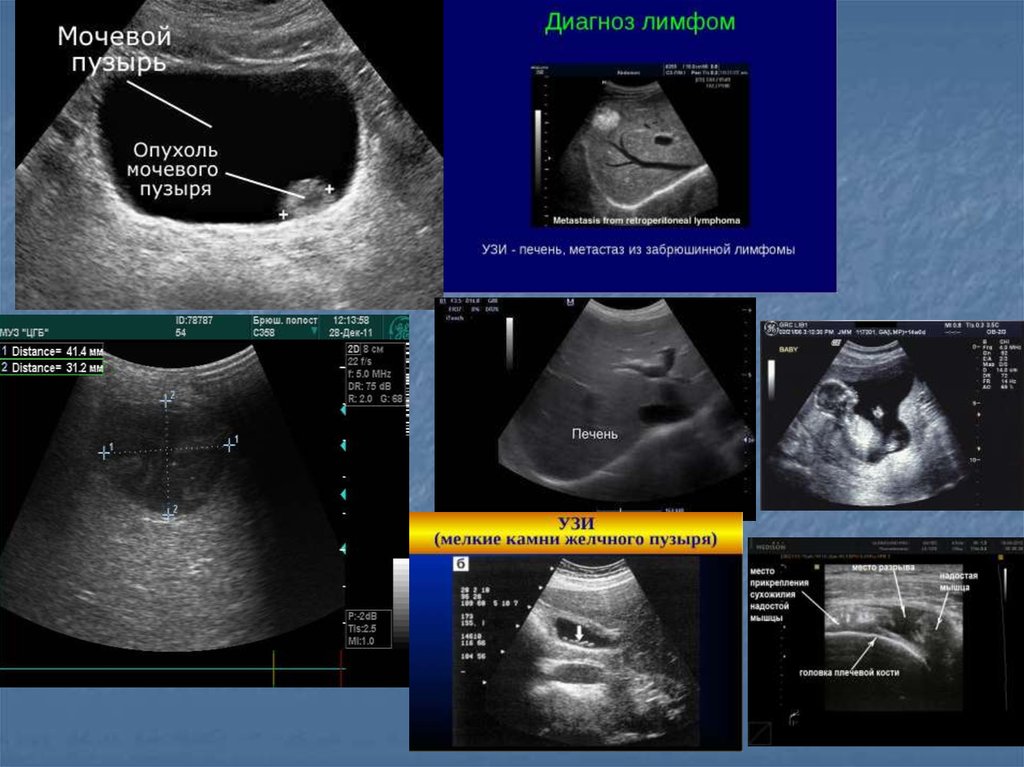Select the bladder tumor ultrasound image
The width and height of the screenshot is (1024, 767).
pos(229,154)
